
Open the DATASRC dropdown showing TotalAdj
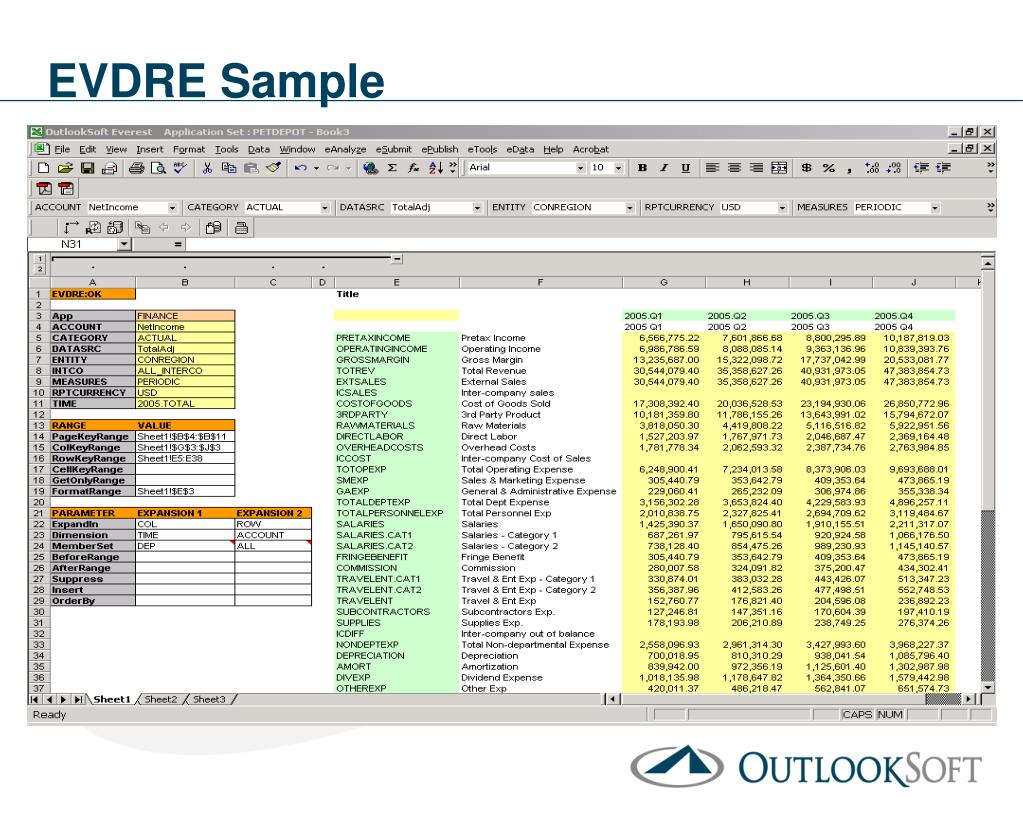[478, 208]
